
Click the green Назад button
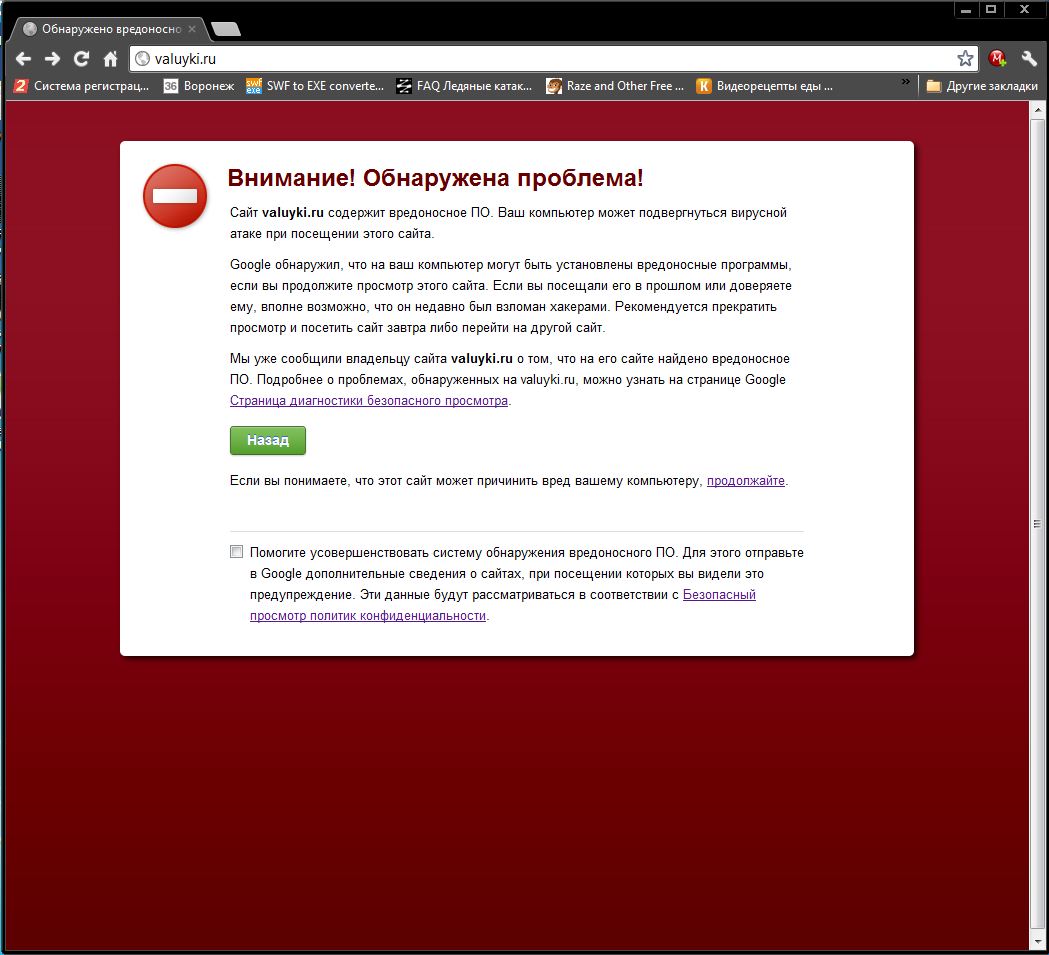pos(268,440)
